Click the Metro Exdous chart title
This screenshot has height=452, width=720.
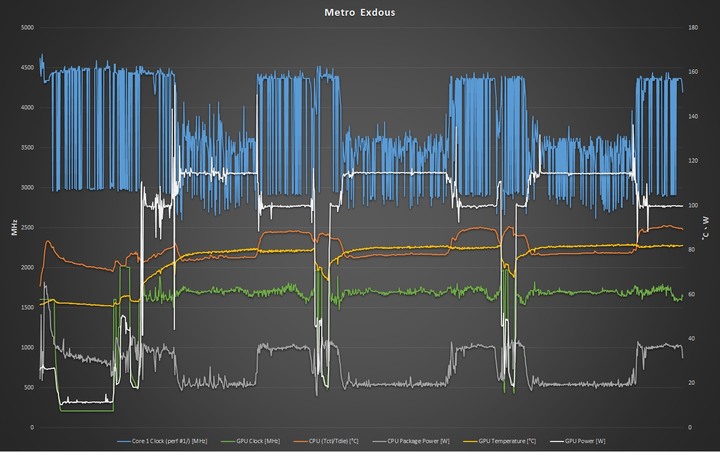pos(360,12)
